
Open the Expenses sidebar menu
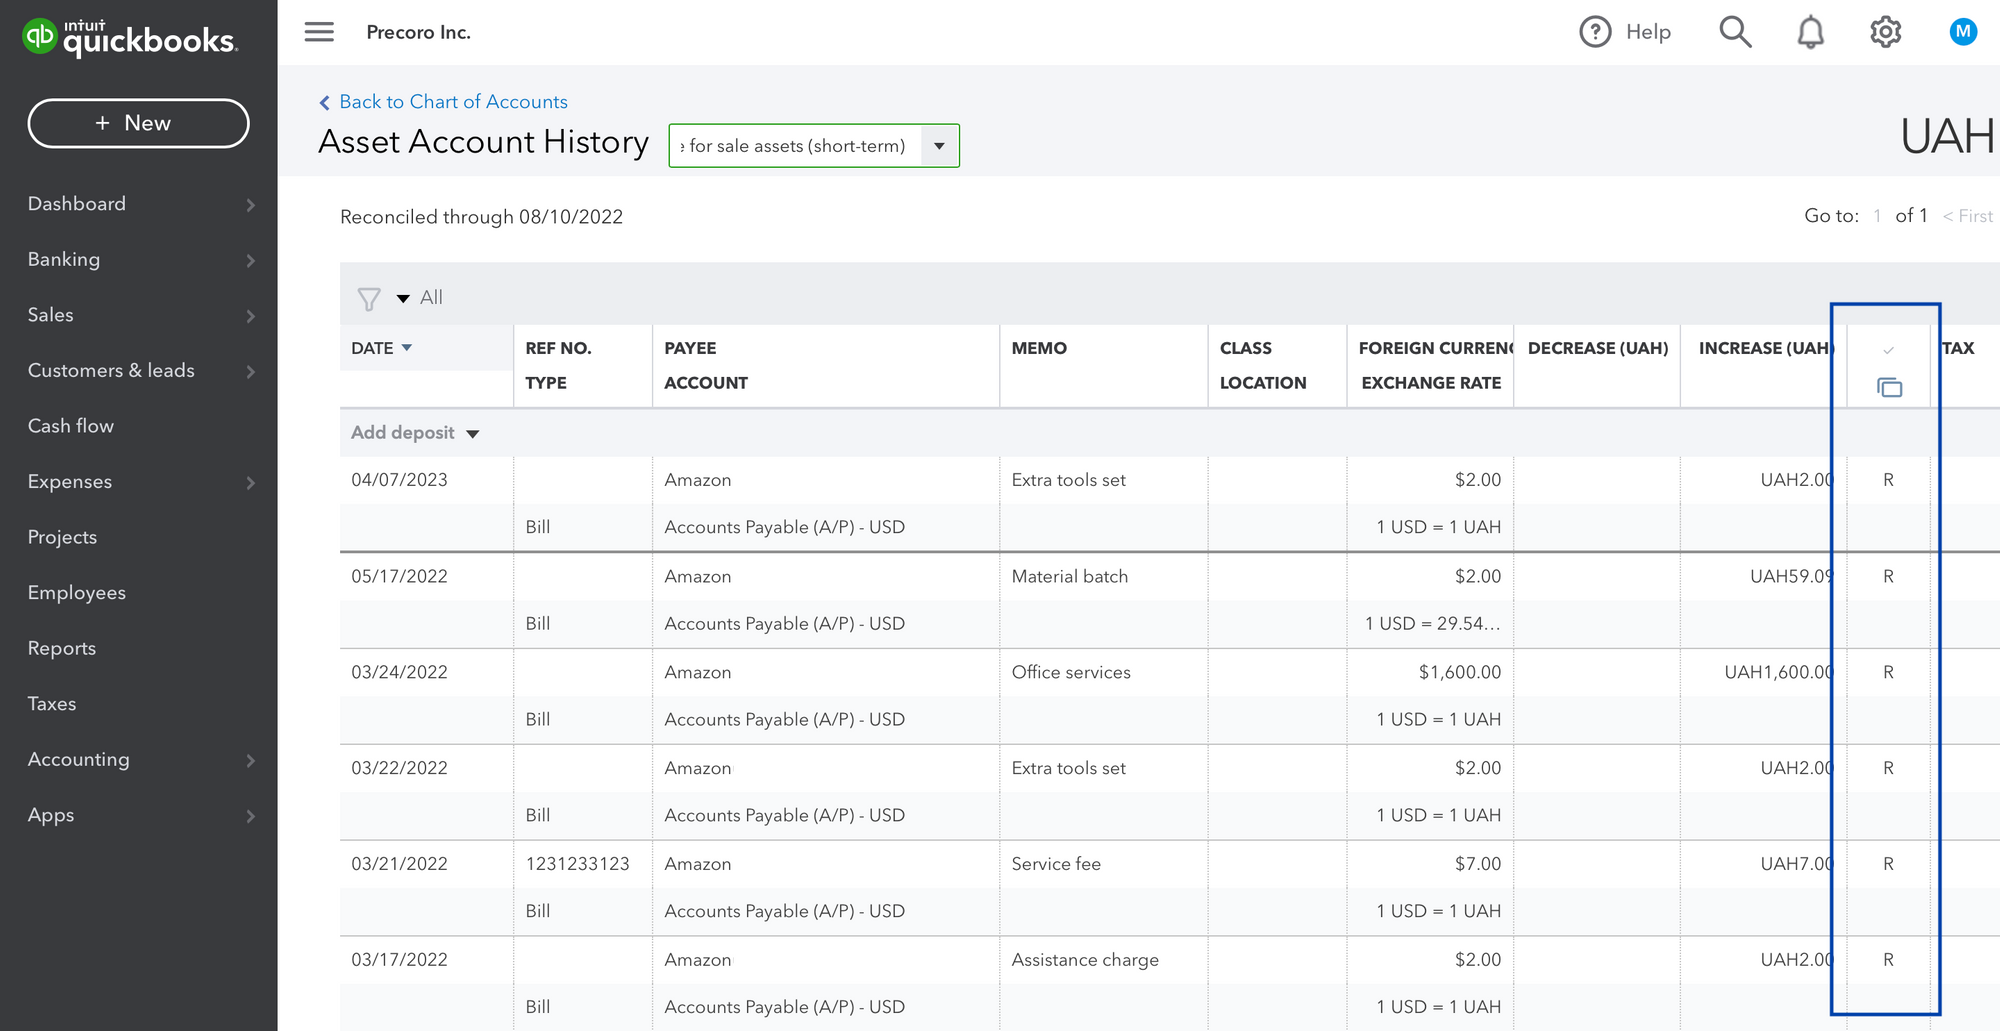point(69,481)
